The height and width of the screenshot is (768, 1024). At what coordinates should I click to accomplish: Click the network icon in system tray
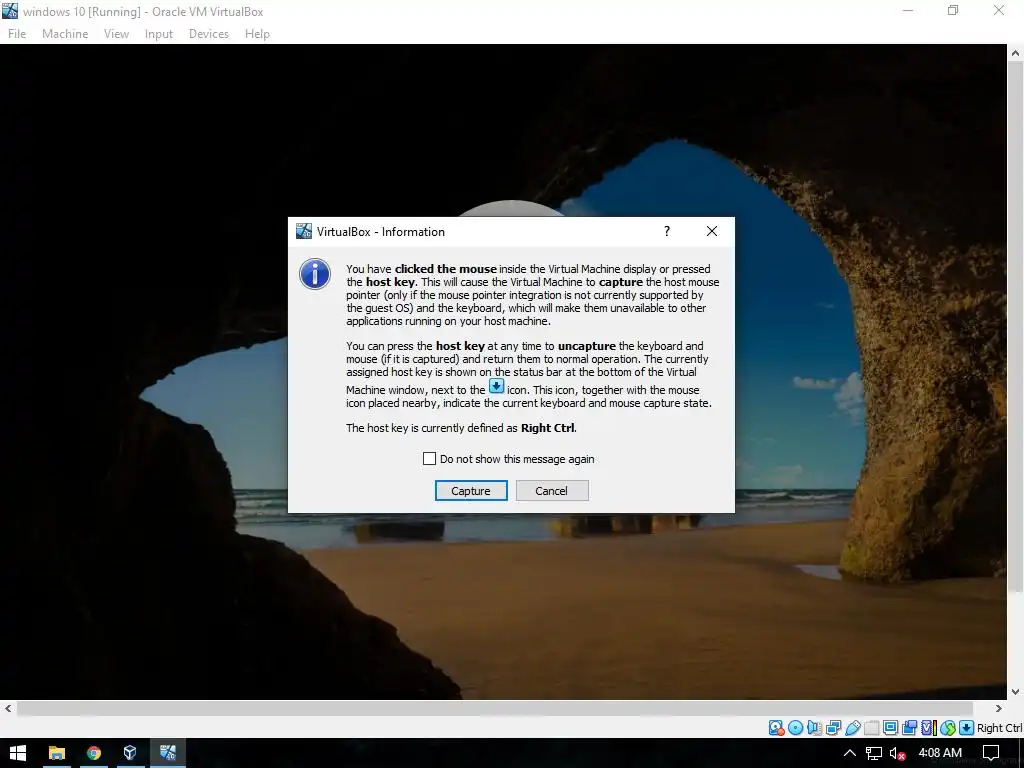pos(874,753)
